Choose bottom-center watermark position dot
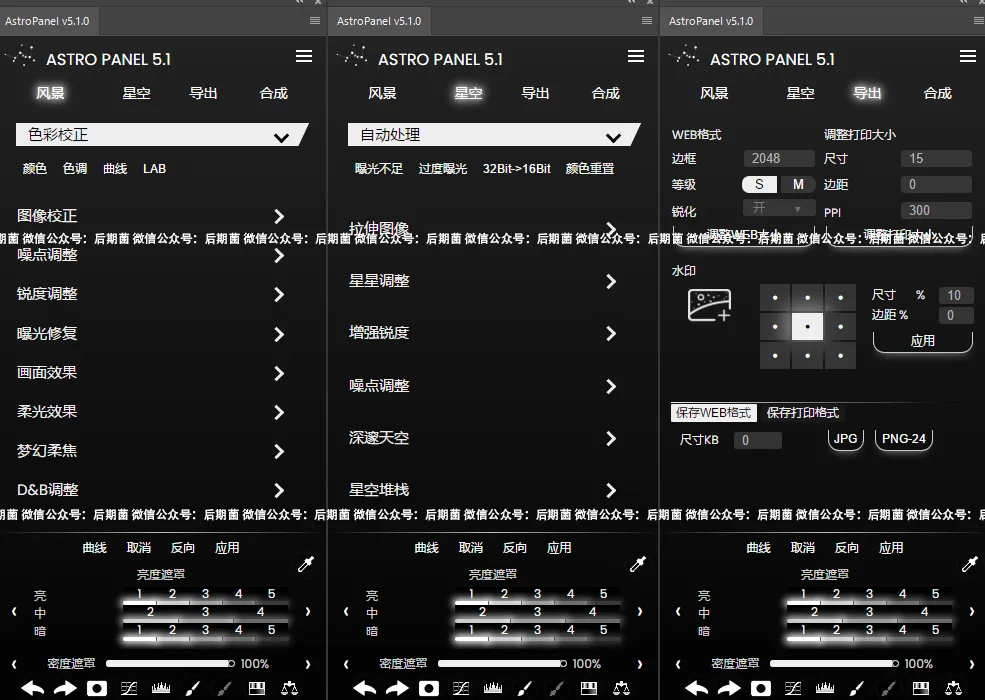 (x=807, y=356)
